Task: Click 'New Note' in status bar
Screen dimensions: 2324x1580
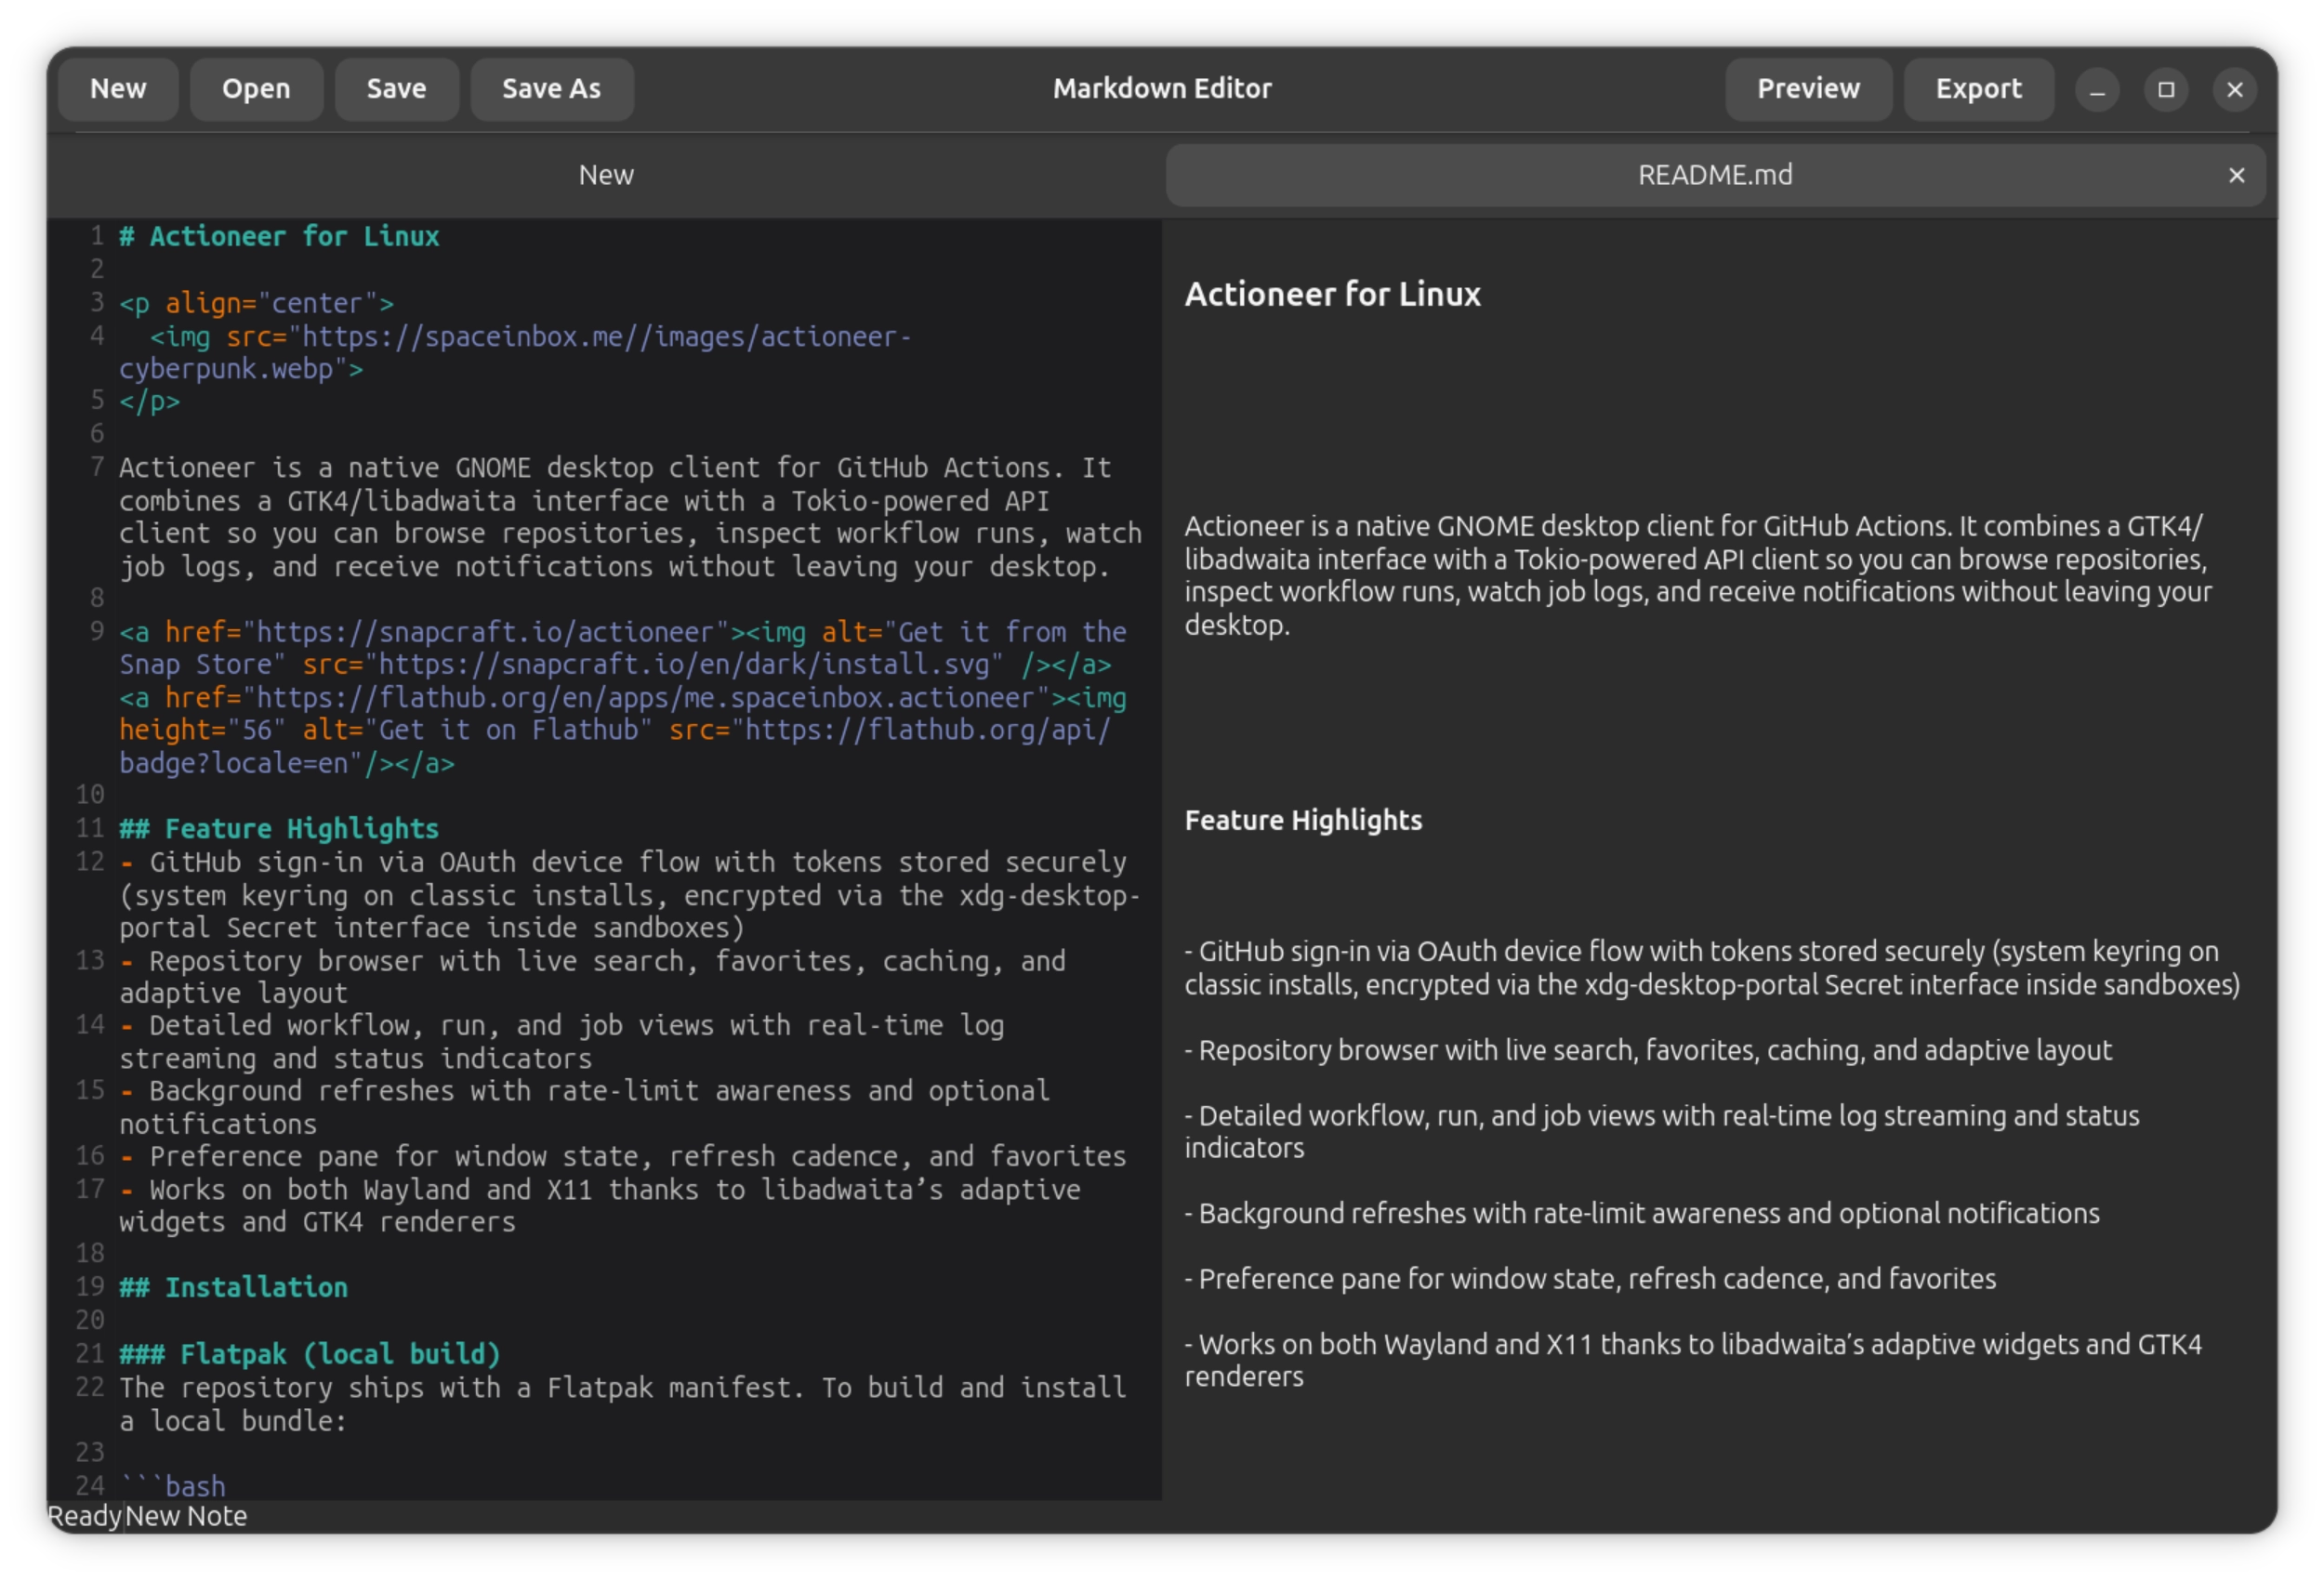Action: [x=186, y=1517]
